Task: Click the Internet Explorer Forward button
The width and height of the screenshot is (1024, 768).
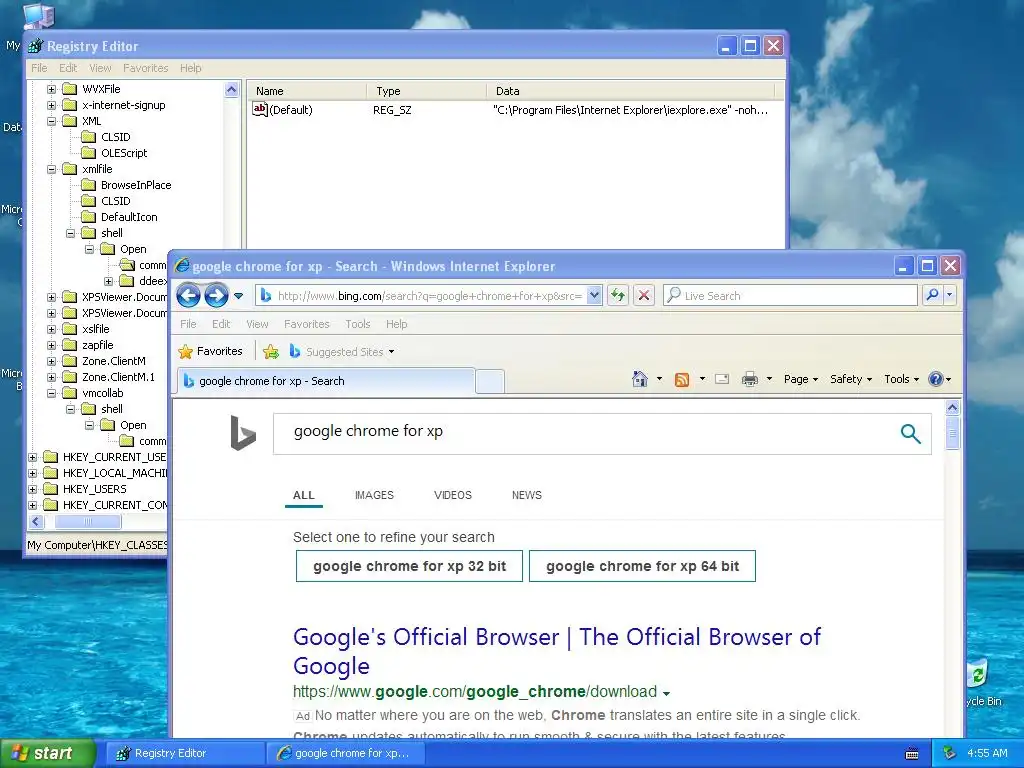Action: (x=216, y=296)
